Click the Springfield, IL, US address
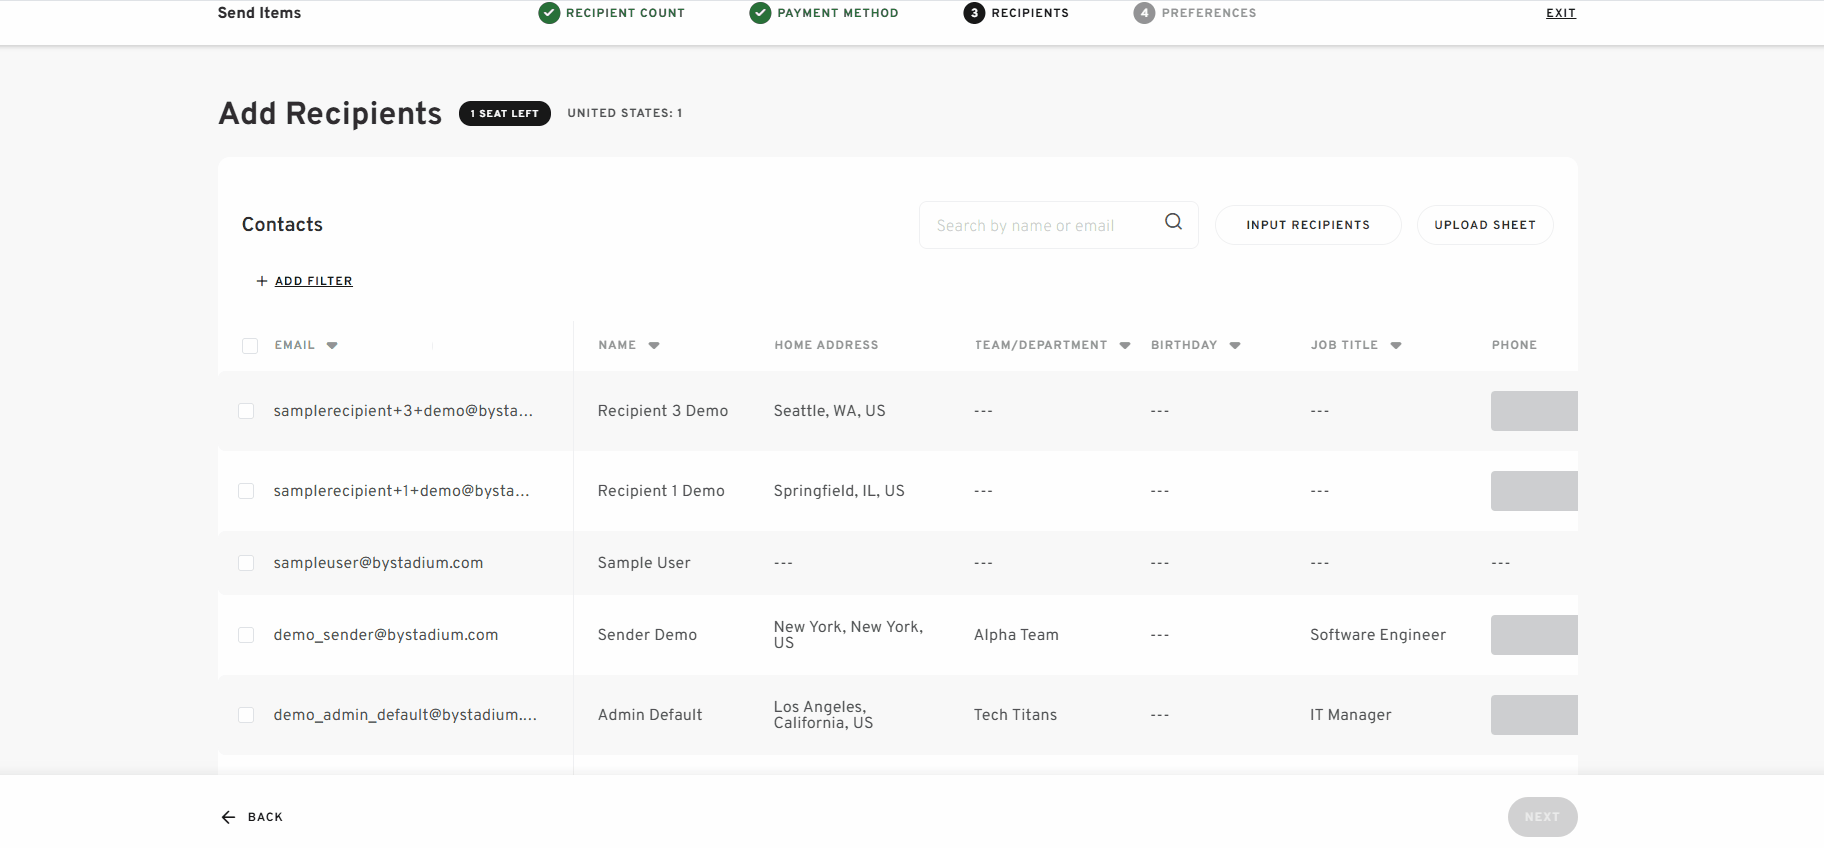 [839, 491]
